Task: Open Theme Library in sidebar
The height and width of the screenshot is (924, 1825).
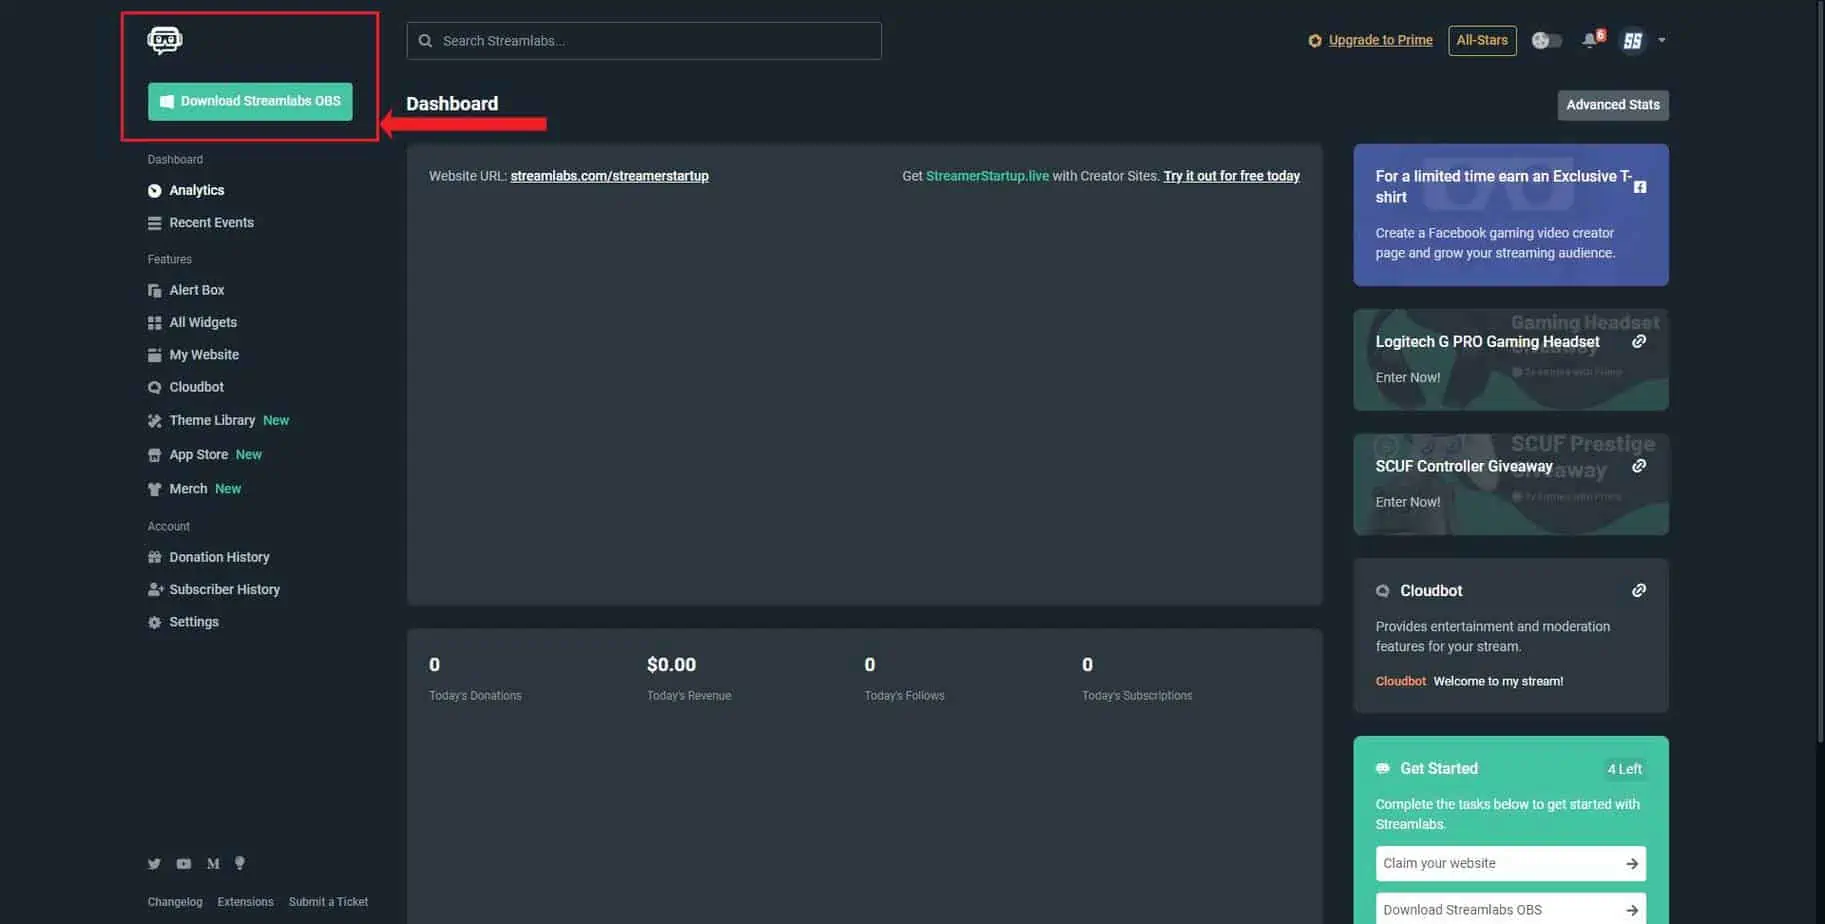Action: tap(212, 420)
